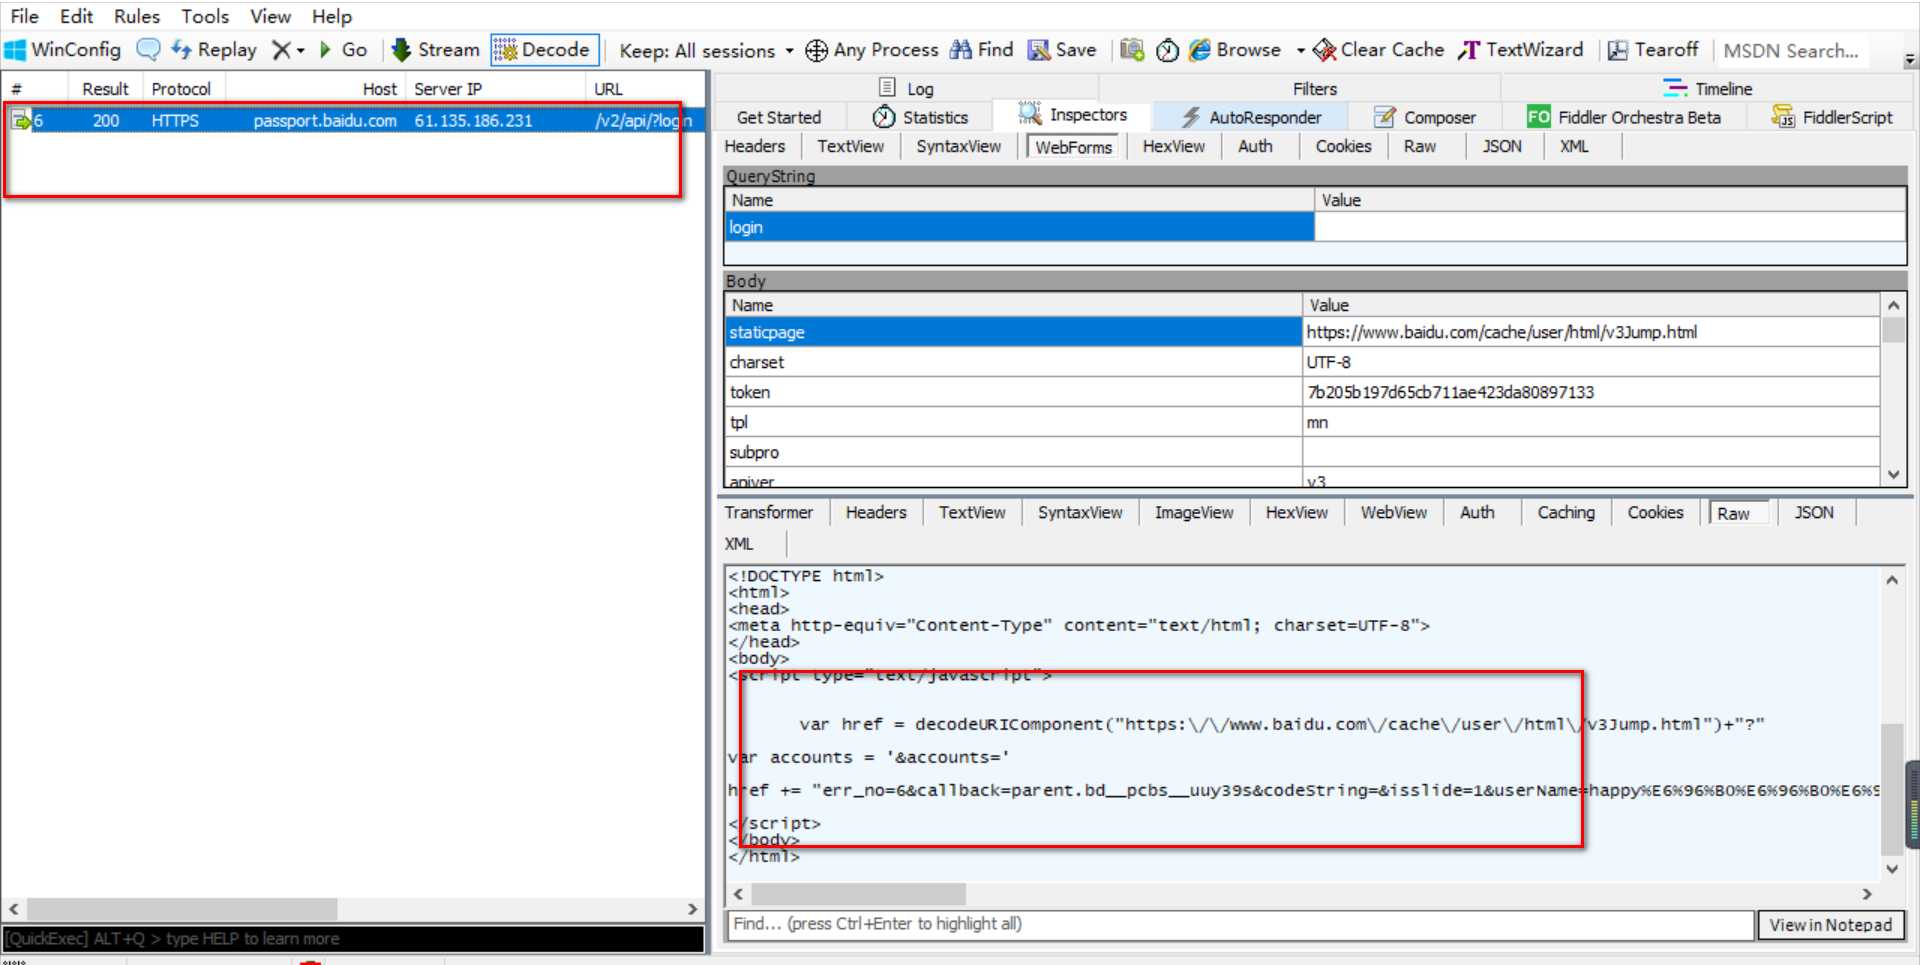Select response XML tab
The width and height of the screenshot is (1920, 965).
(739, 543)
